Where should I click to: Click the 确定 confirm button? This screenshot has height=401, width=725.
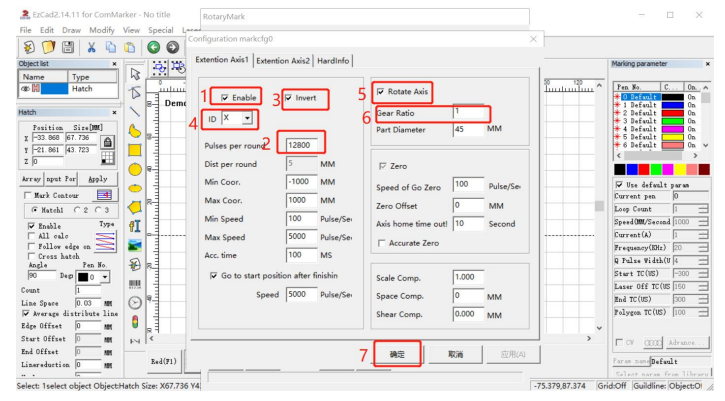point(397,354)
